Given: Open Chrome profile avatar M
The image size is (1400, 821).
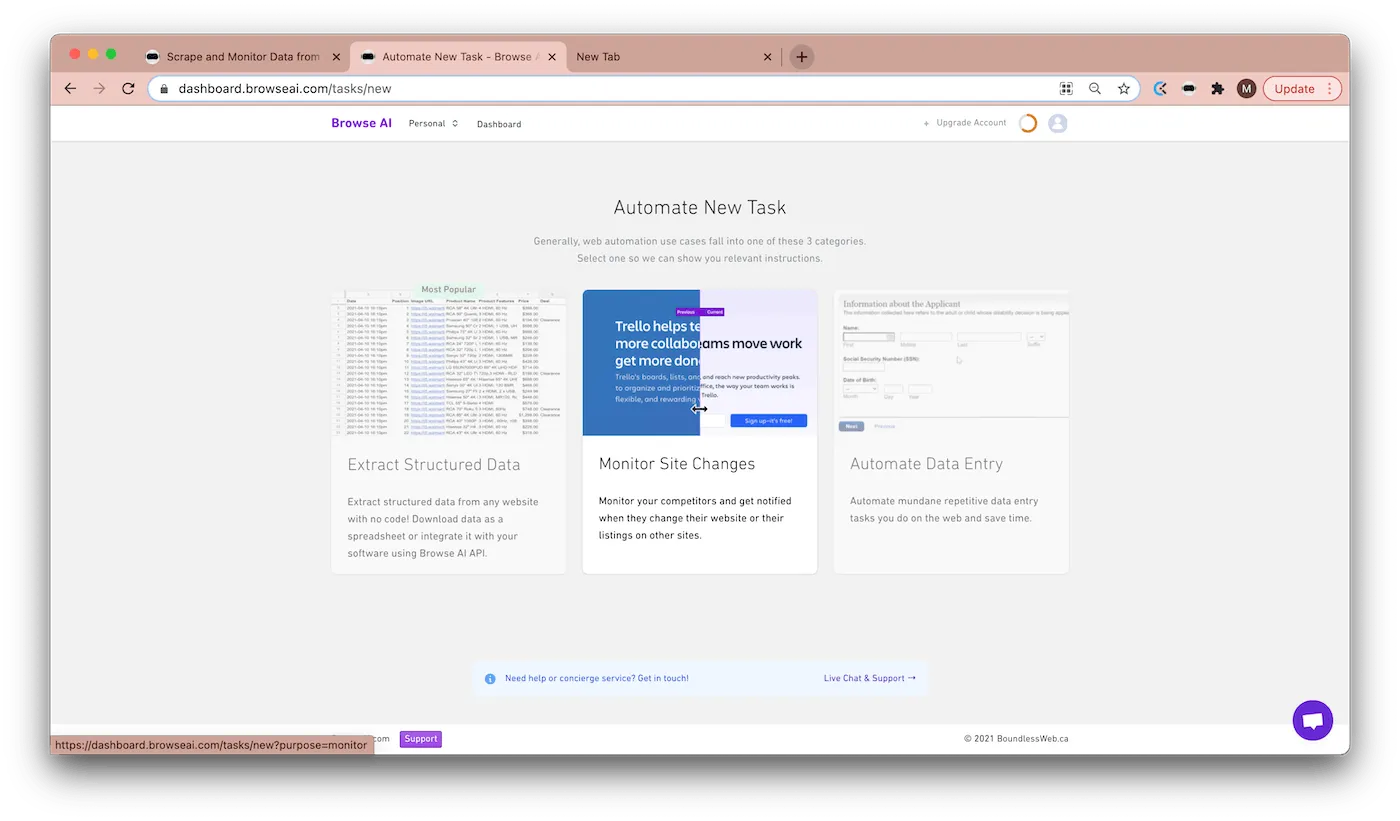Looking at the screenshot, I should [1246, 89].
